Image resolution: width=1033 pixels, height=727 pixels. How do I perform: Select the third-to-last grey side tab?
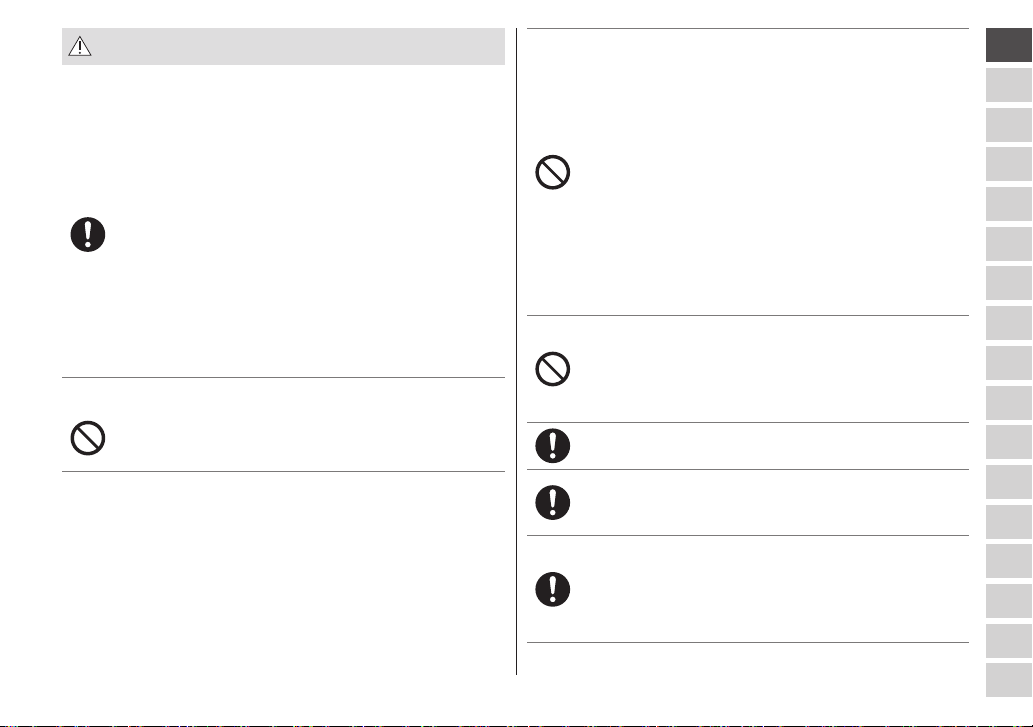[1009, 601]
